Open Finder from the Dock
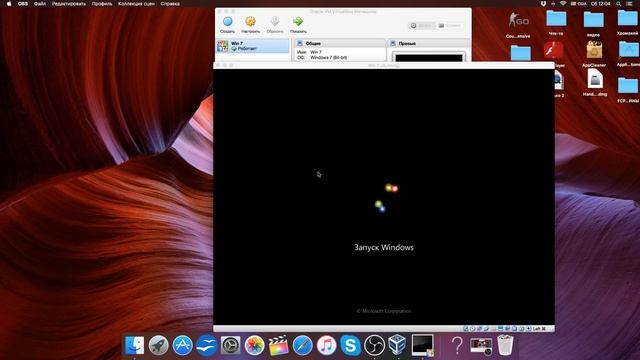This screenshot has height=360, width=640. coord(134,345)
